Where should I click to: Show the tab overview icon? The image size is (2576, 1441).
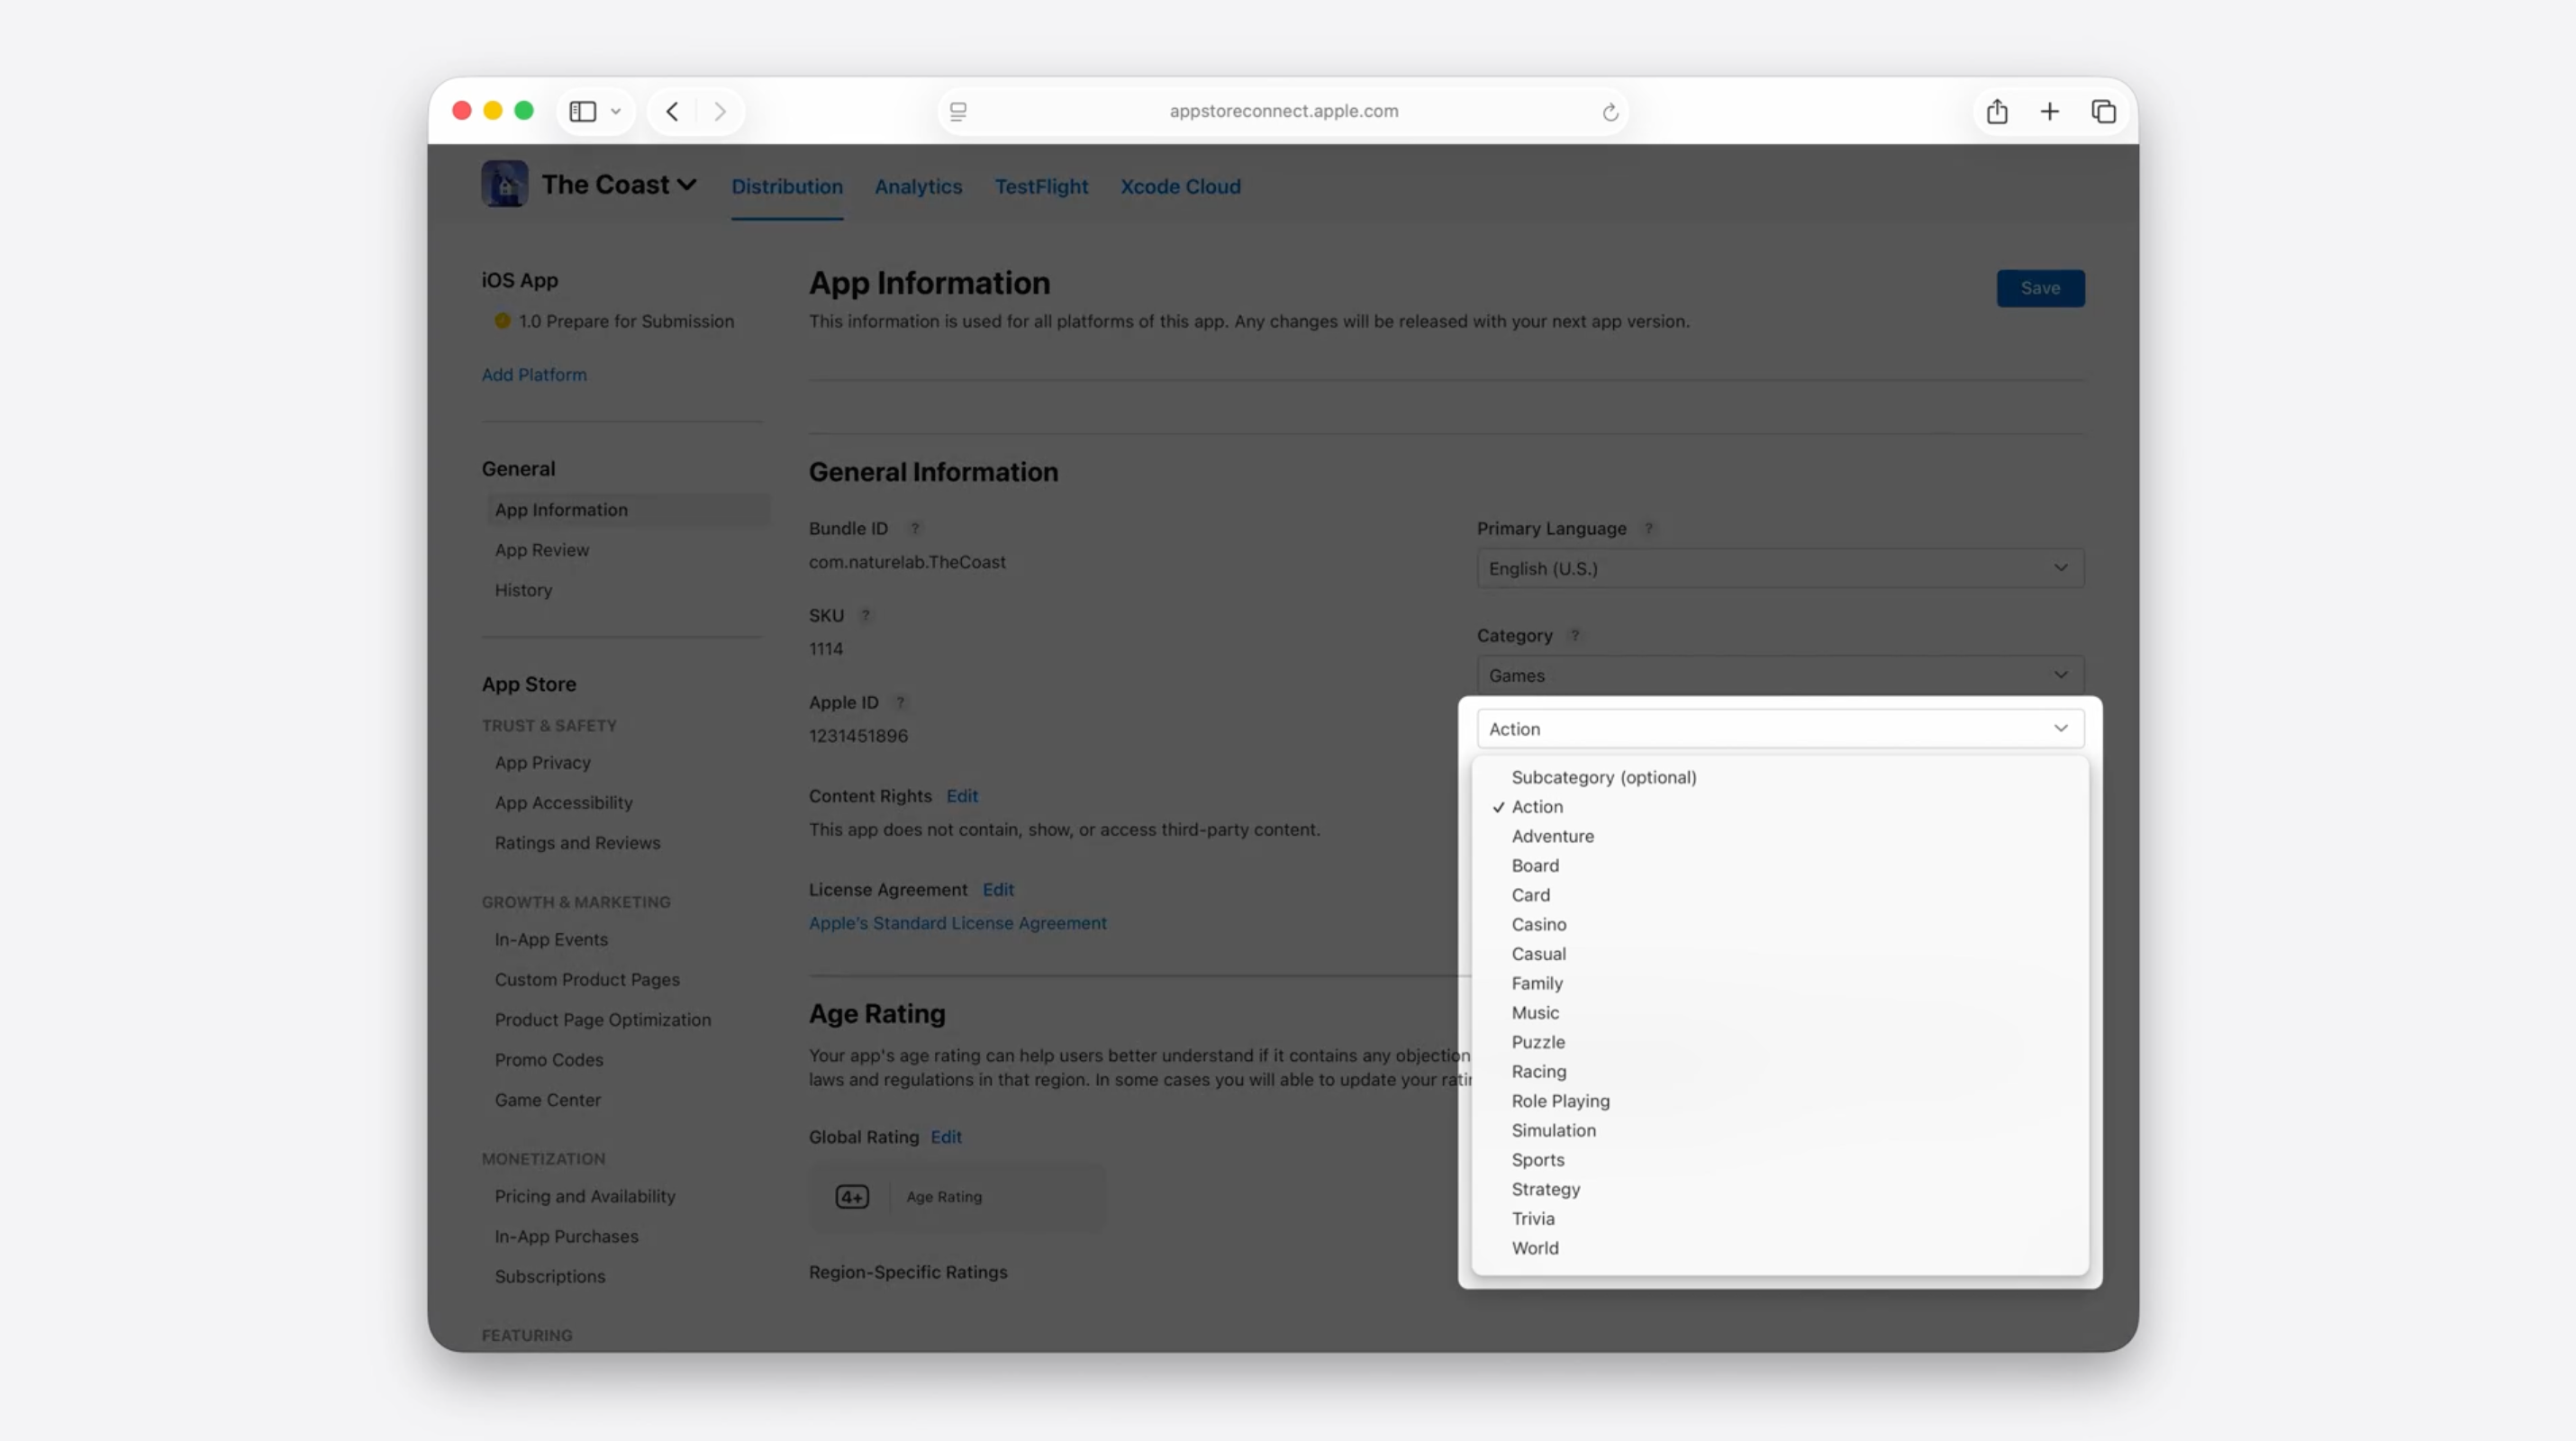(x=2103, y=111)
